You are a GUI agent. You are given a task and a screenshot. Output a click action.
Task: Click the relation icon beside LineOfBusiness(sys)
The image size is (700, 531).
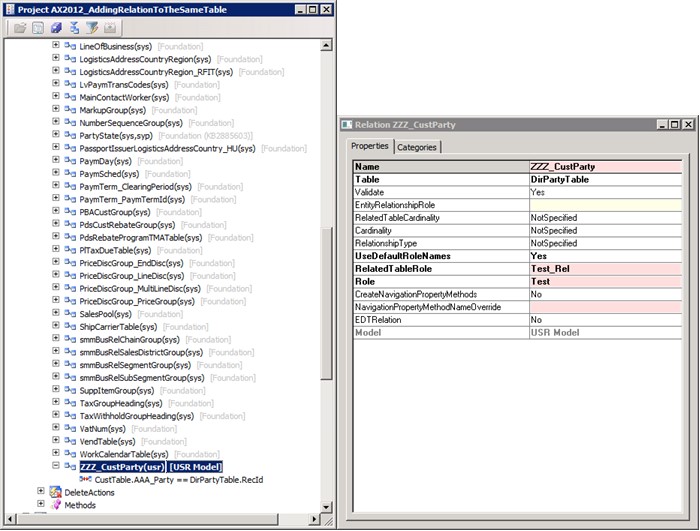click(70, 46)
